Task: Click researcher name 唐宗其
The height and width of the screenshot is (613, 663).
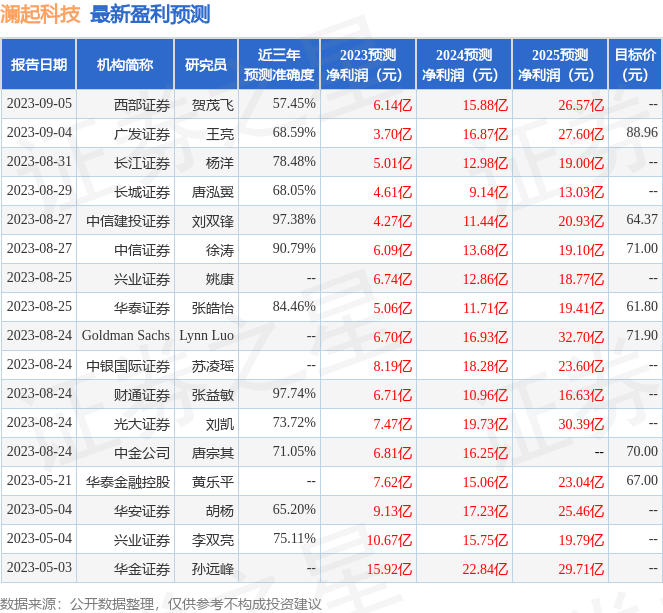Action: [x=213, y=453]
